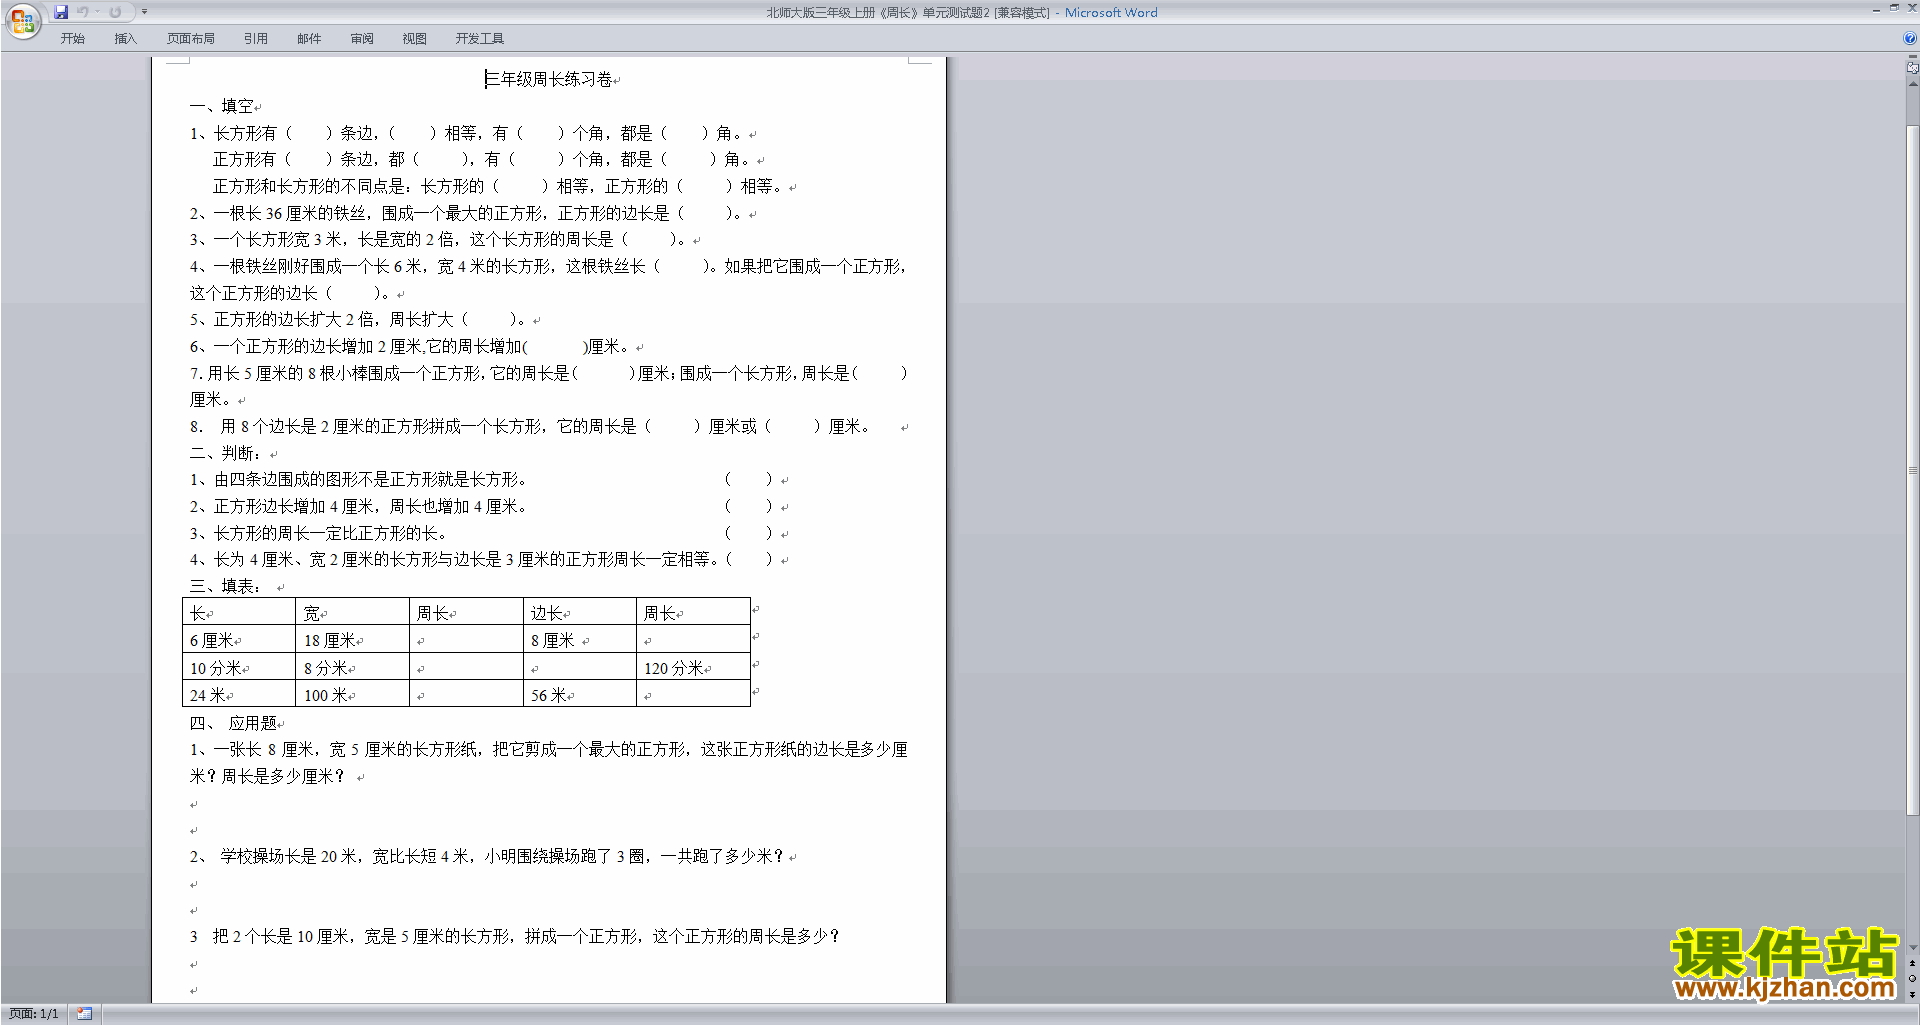
Task: Open the 视图 ribbon tab
Action: (x=414, y=38)
